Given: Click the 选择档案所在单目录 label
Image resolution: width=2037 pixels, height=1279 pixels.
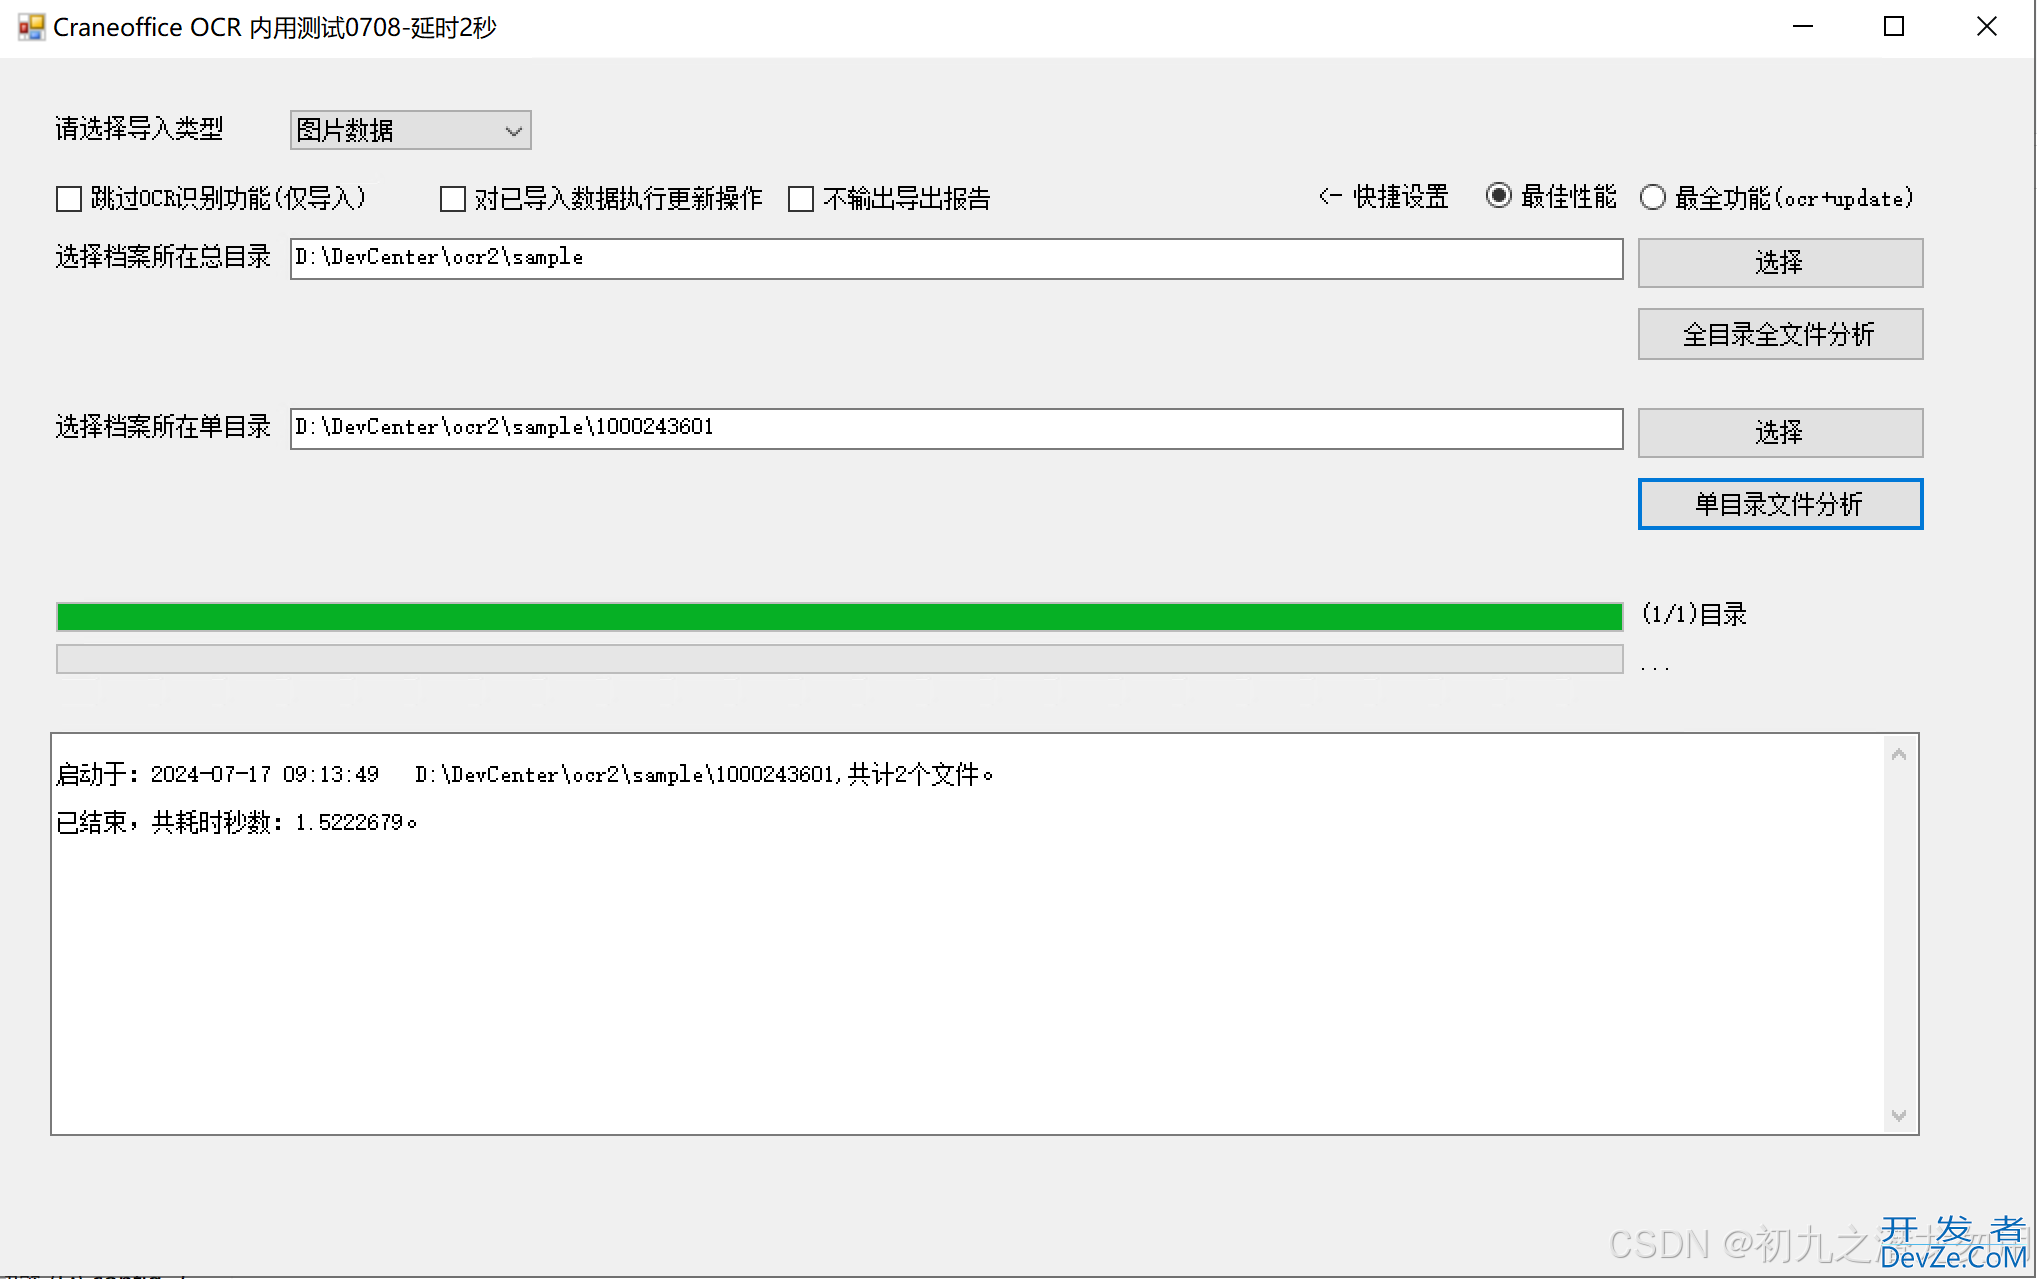Looking at the screenshot, I should click(x=163, y=427).
